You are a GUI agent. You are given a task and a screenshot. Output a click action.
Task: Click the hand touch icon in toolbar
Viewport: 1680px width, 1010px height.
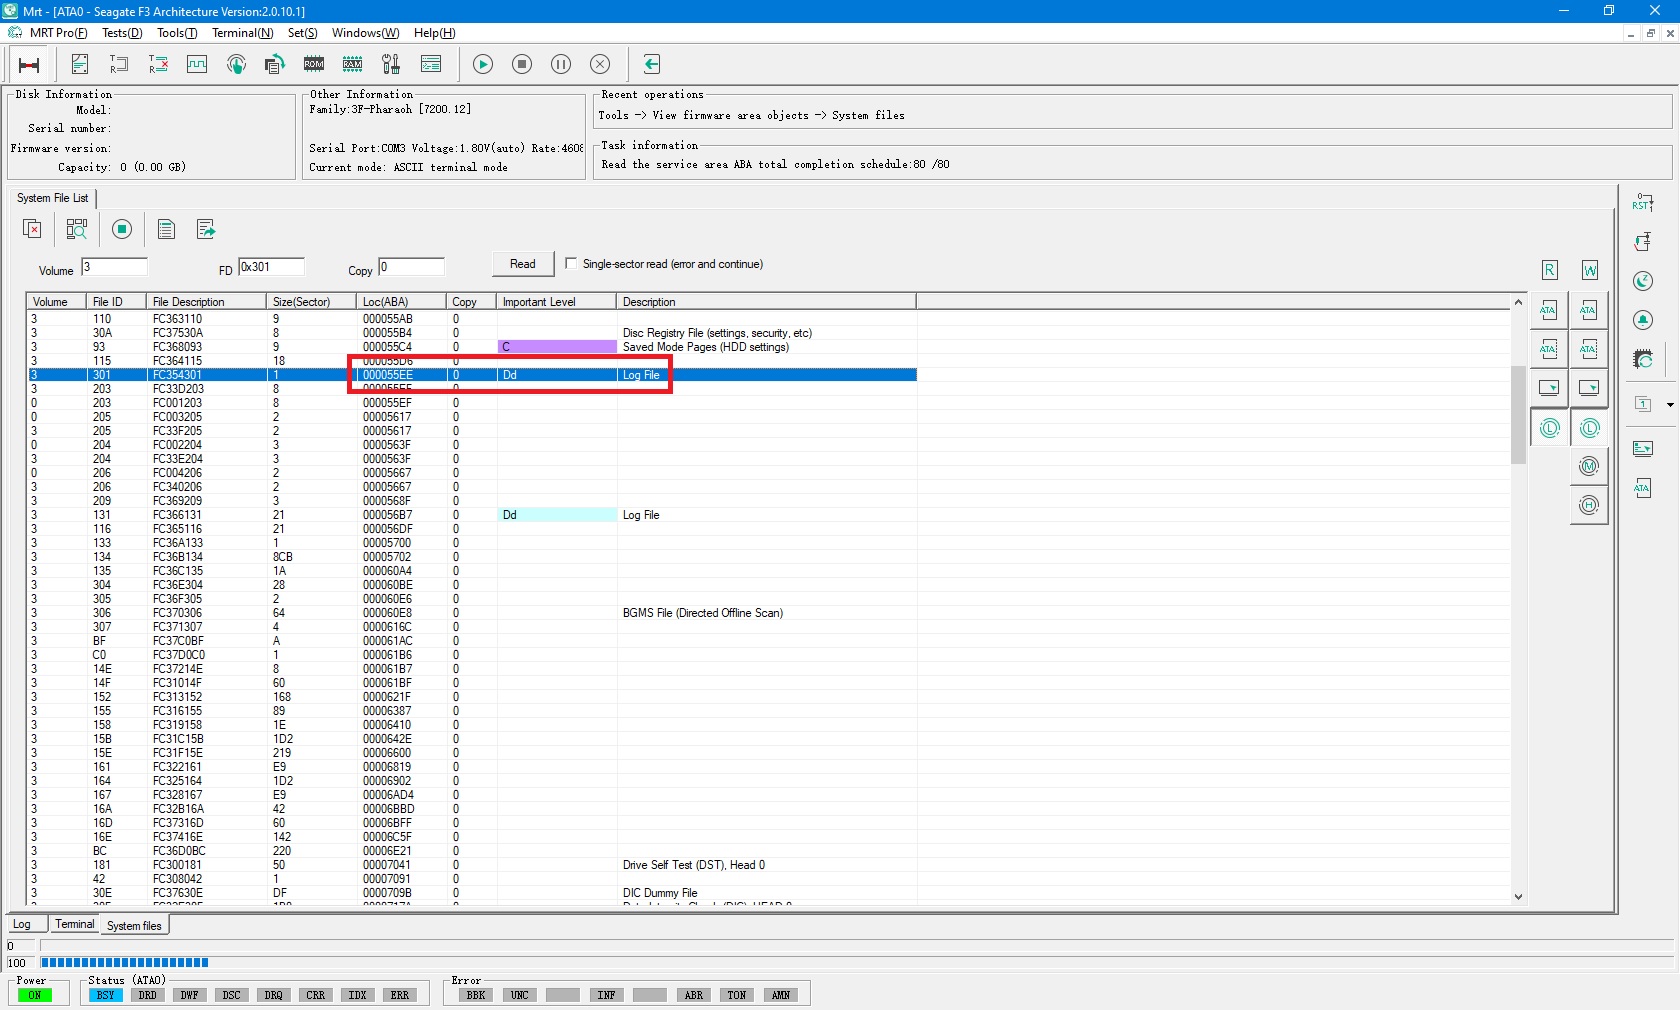coord(236,64)
